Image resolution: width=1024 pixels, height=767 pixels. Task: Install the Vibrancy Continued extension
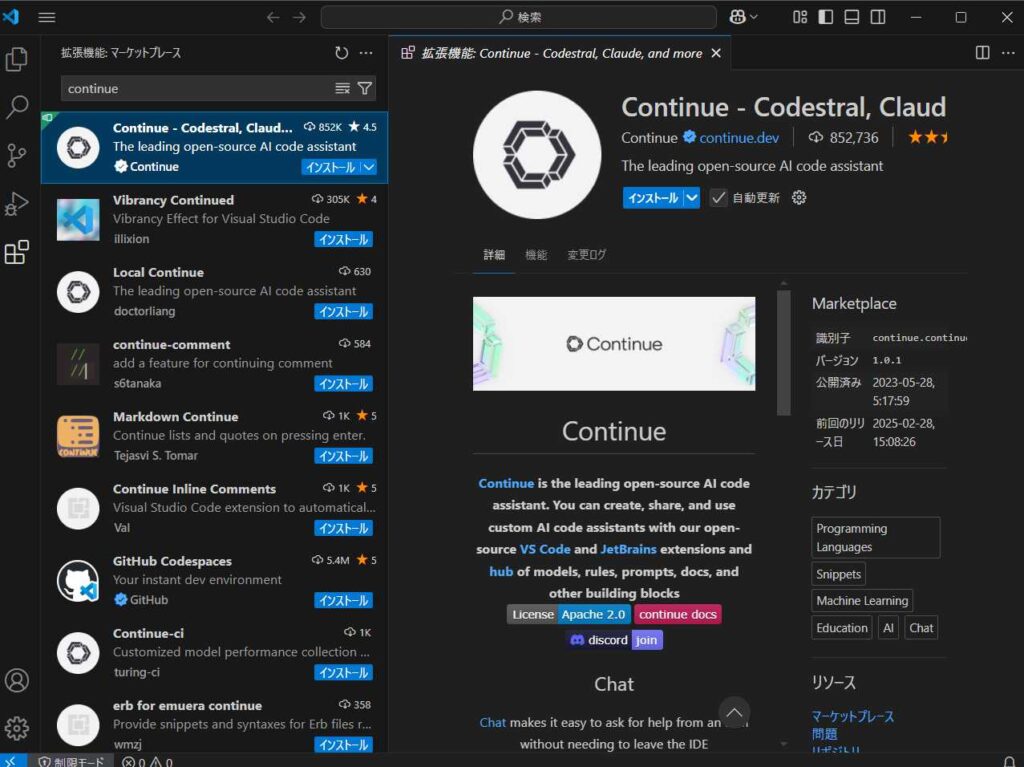[x=343, y=239]
